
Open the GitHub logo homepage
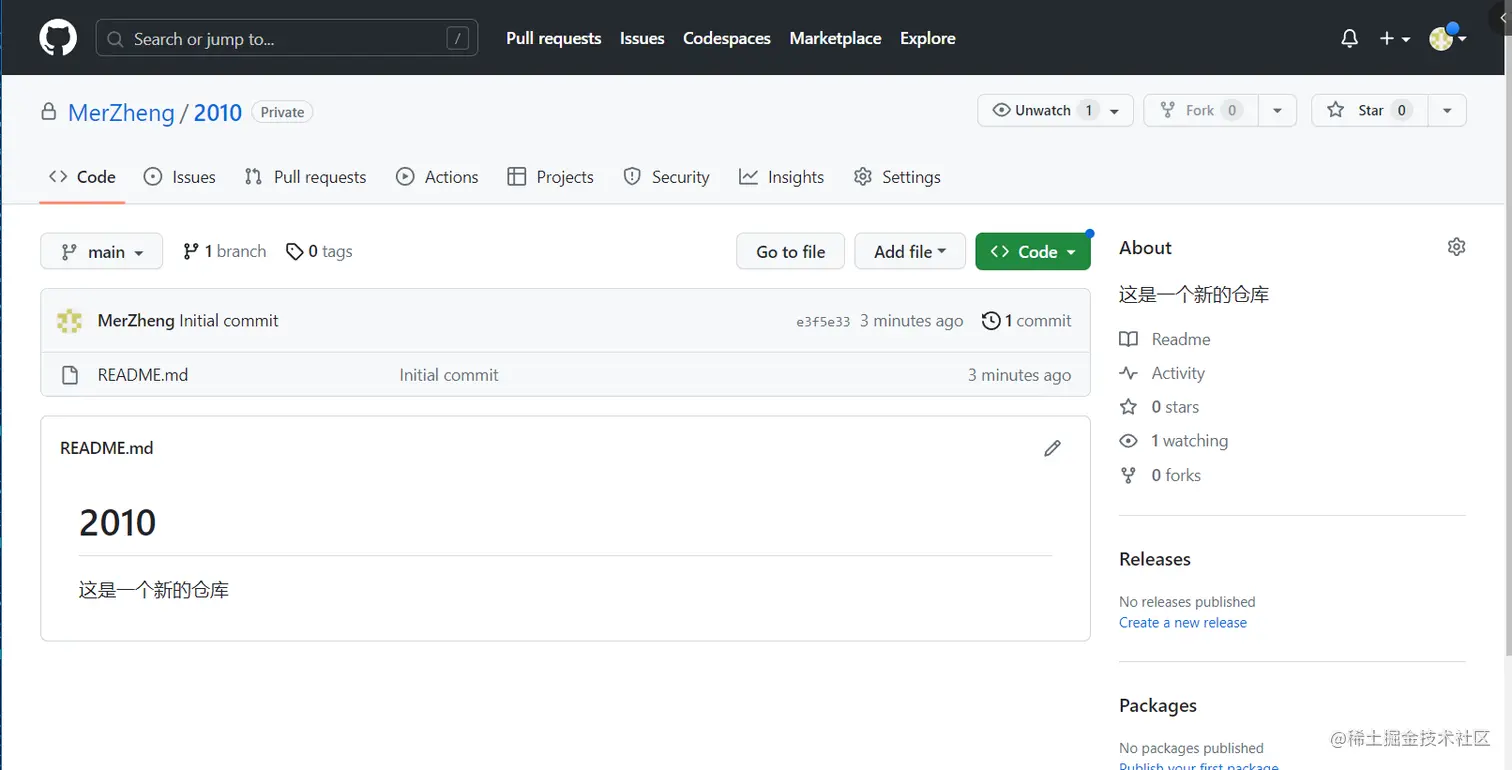point(58,38)
